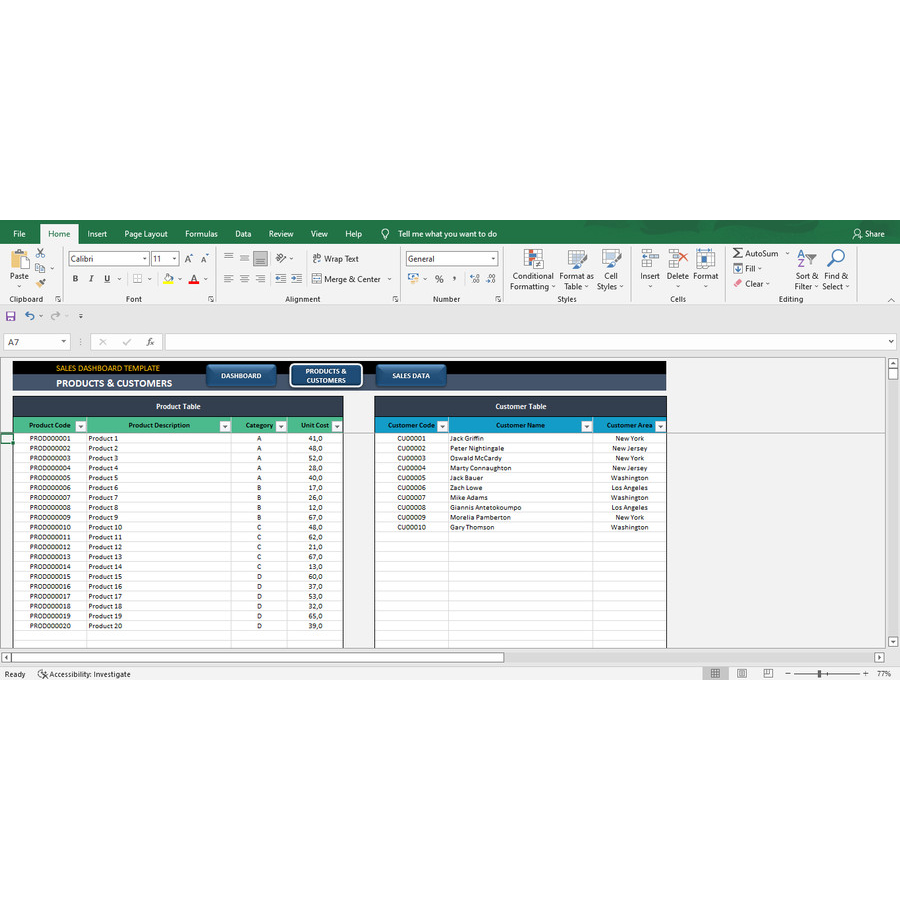Open the Category filter dropdown
Viewport: 900px width, 900px height.
(281, 426)
